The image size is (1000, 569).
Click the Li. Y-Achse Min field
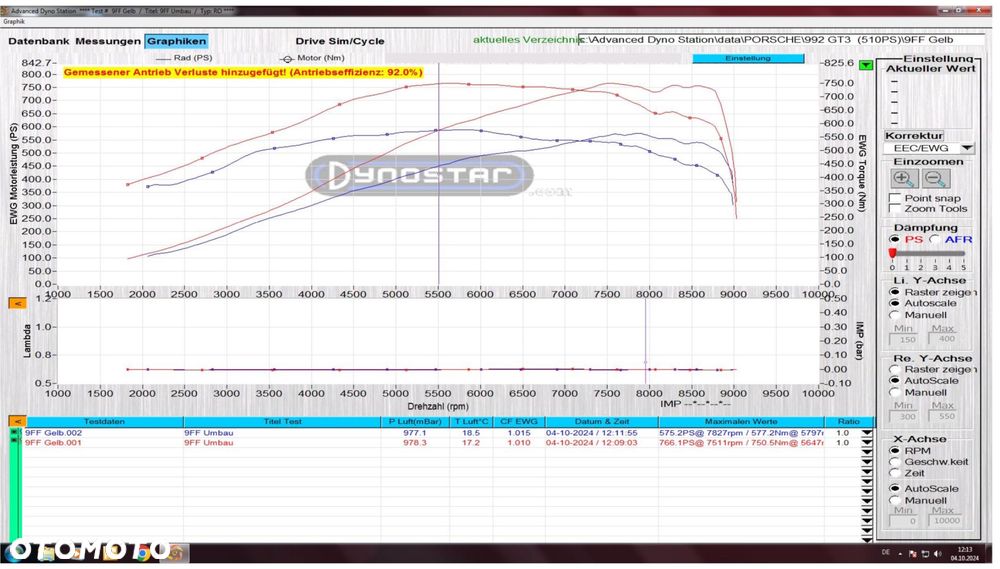coord(903,339)
